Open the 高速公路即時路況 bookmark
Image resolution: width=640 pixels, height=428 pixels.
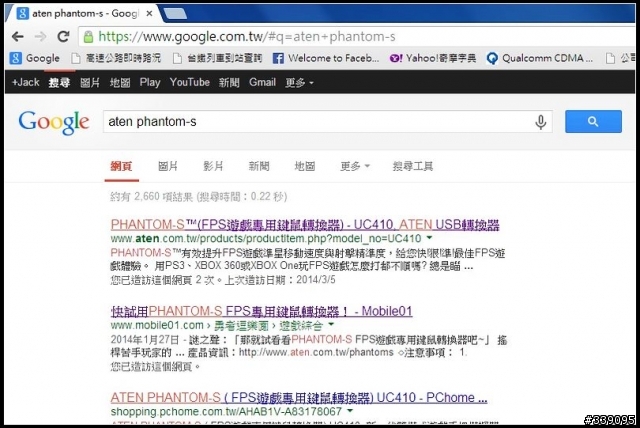click(116, 58)
